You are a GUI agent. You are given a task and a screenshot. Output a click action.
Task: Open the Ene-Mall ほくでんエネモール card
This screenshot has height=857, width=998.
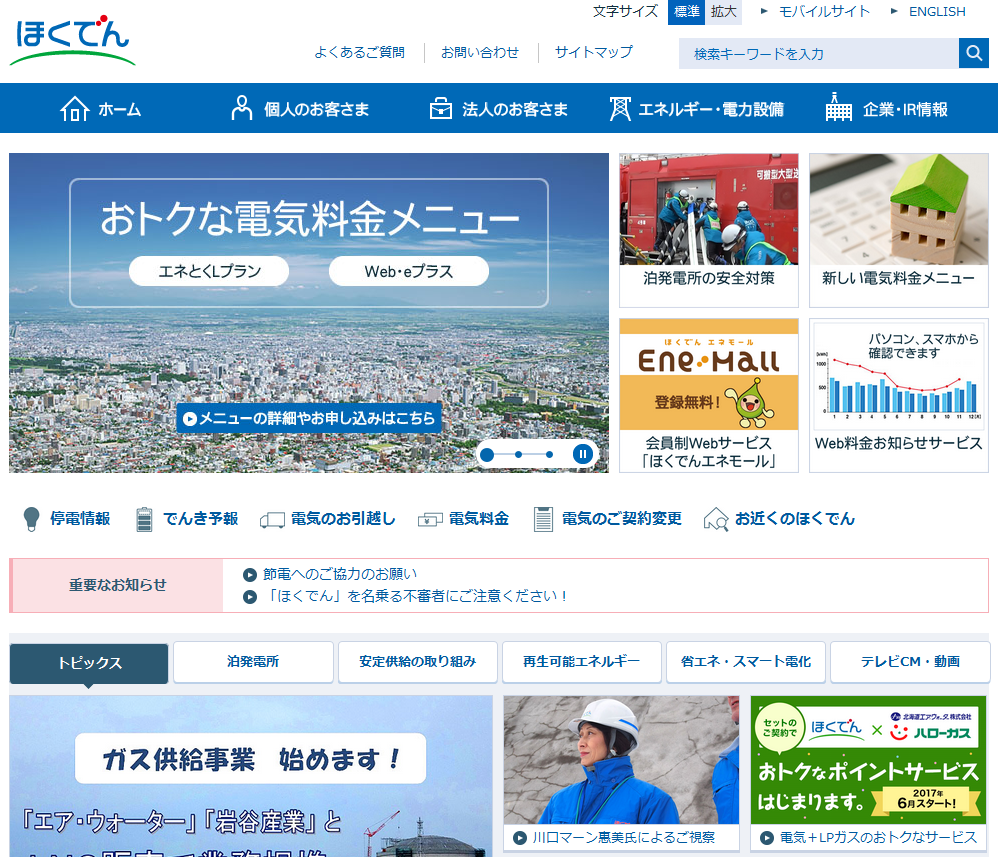[x=708, y=395]
